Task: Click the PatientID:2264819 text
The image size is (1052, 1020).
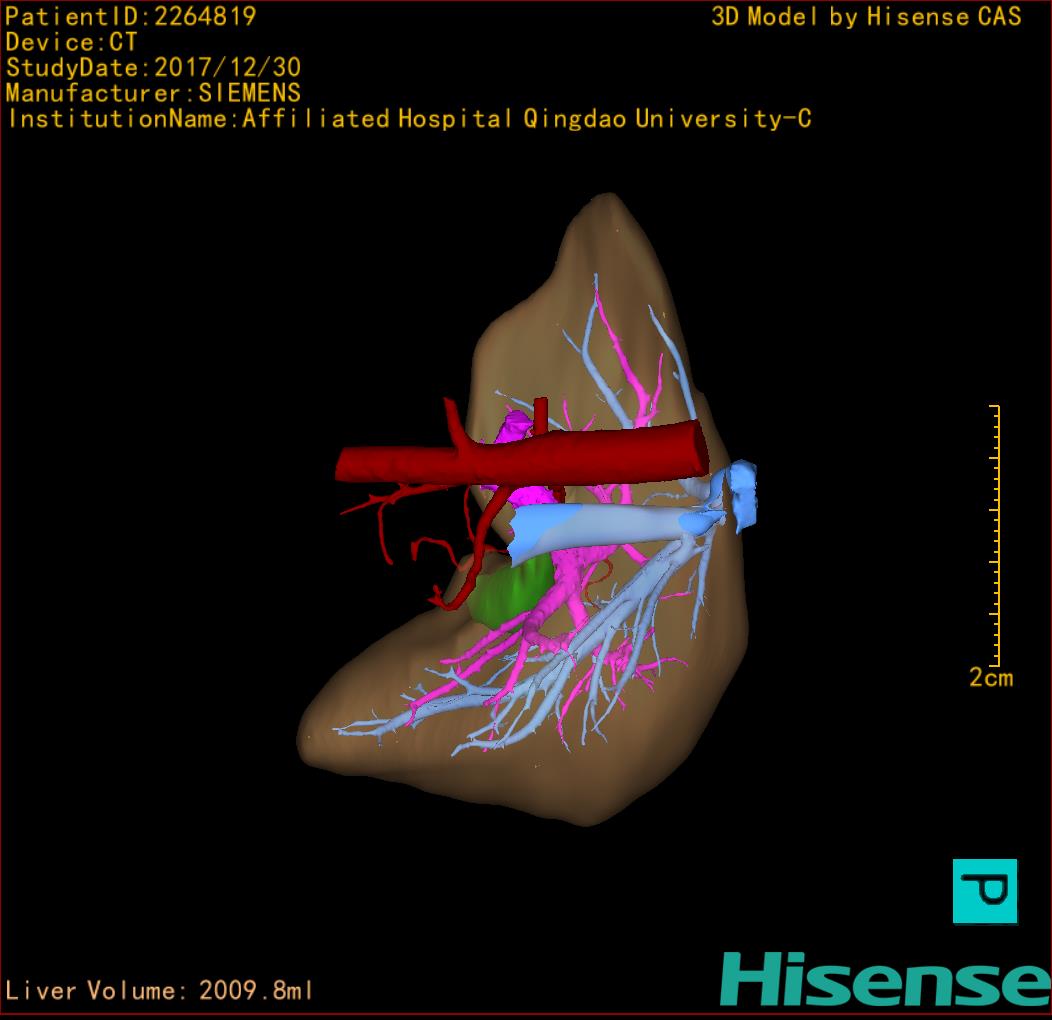Action: point(131,16)
